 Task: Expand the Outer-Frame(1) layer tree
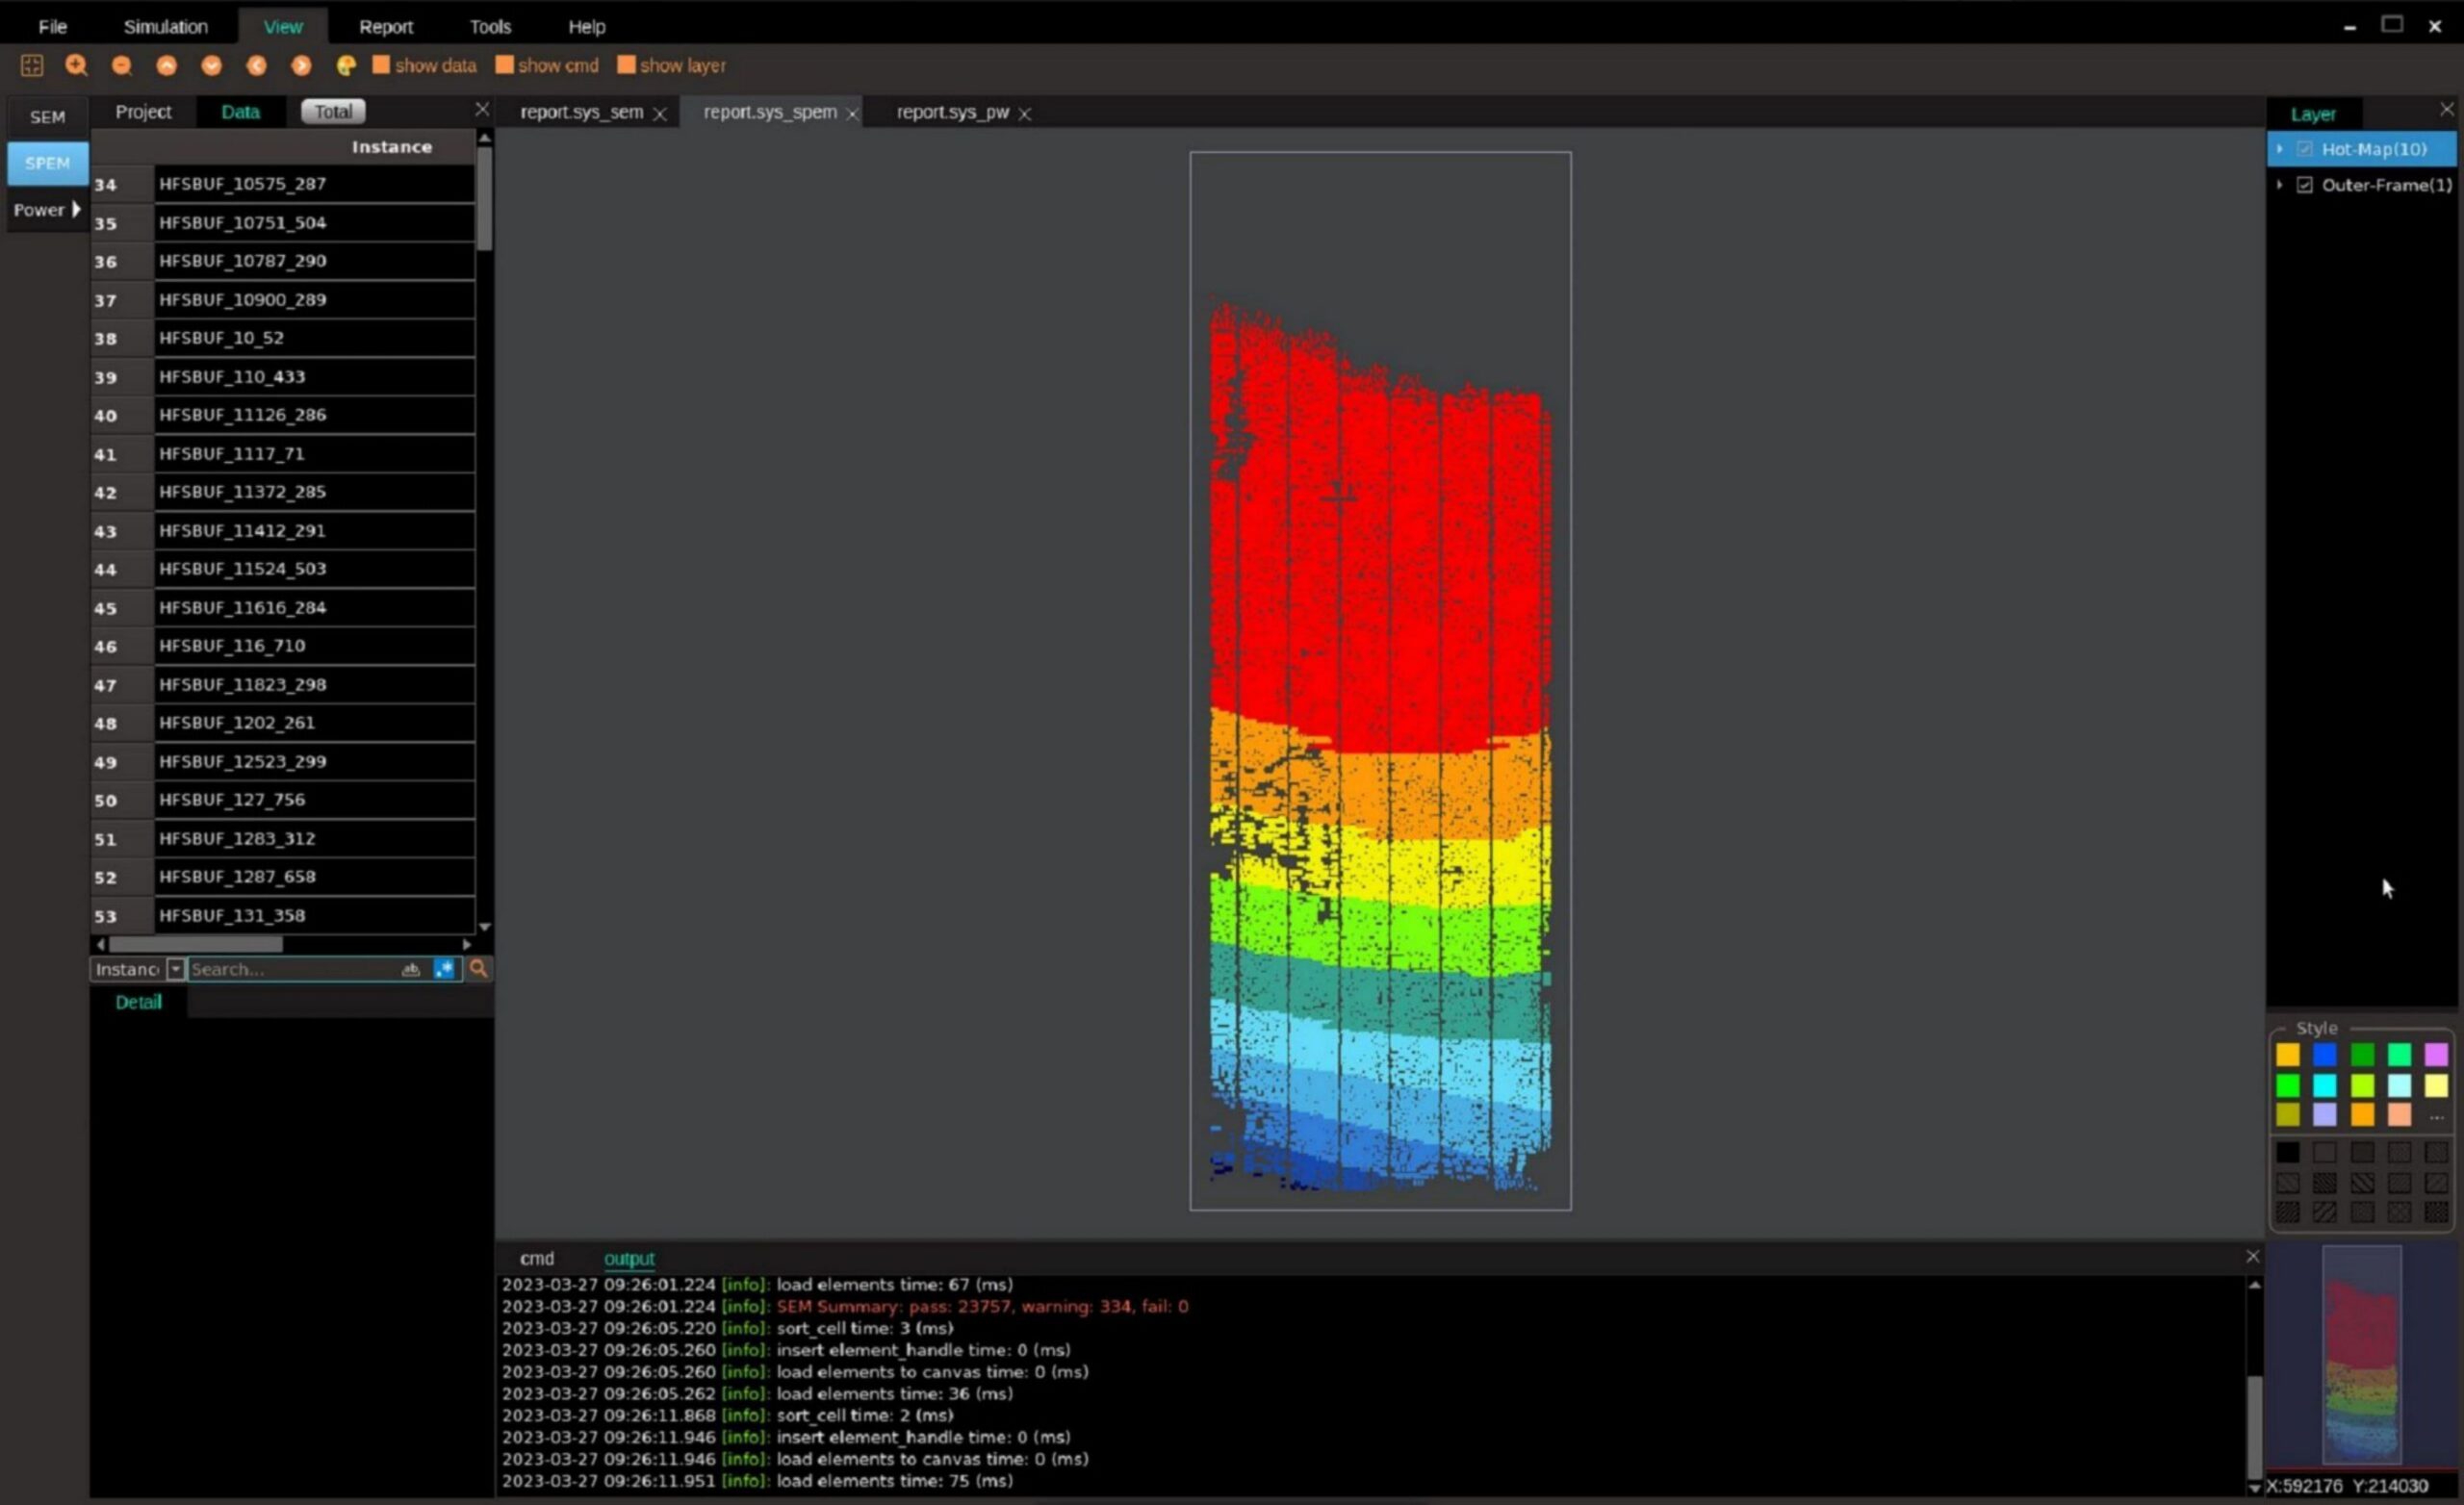[2280, 185]
